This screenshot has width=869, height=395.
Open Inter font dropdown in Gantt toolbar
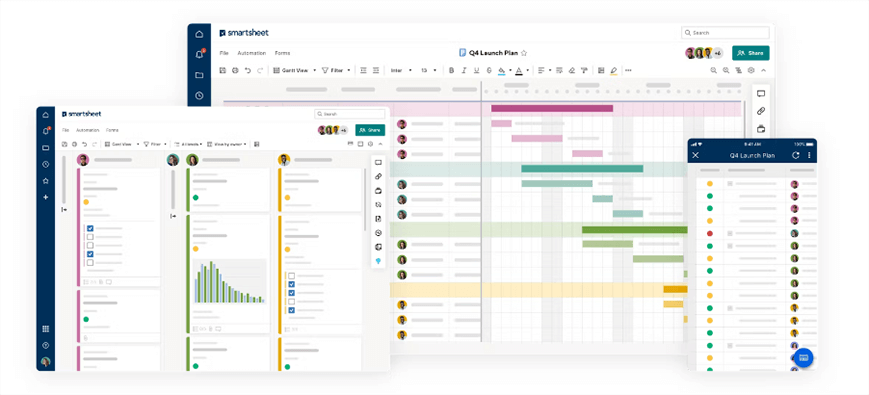tap(401, 70)
